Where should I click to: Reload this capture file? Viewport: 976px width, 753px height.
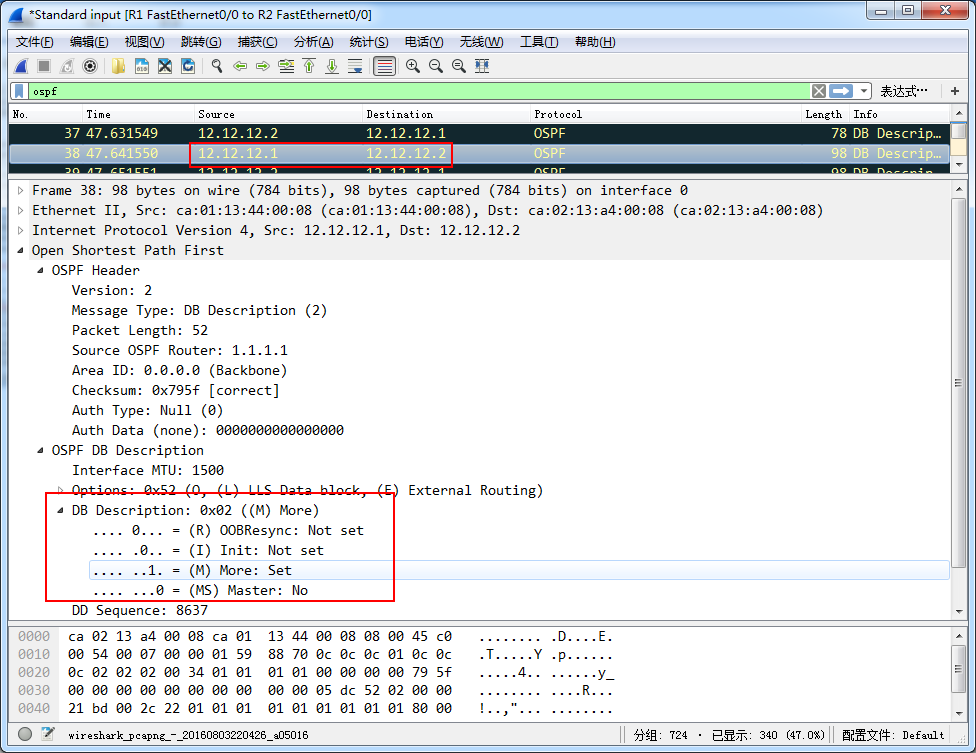tap(187, 66)
